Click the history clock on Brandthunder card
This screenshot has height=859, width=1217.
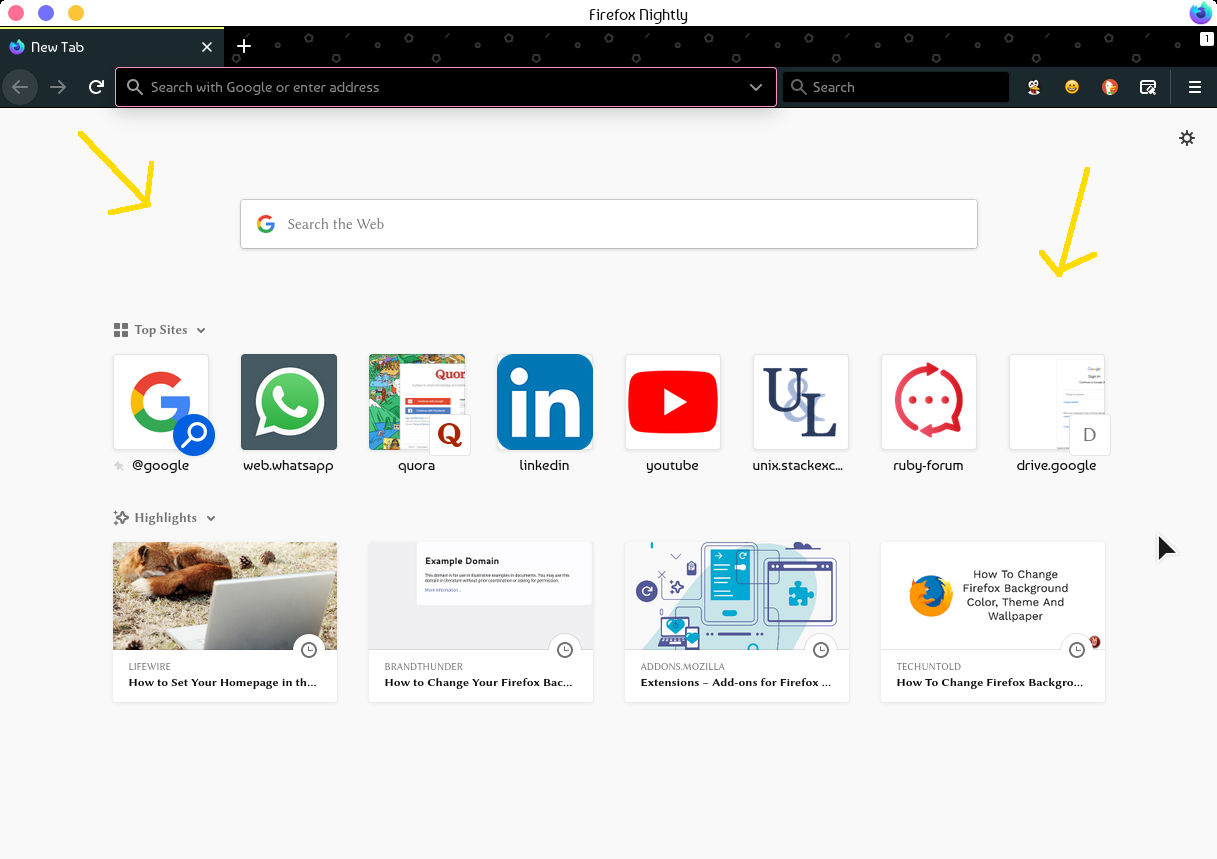pos(565,650)
